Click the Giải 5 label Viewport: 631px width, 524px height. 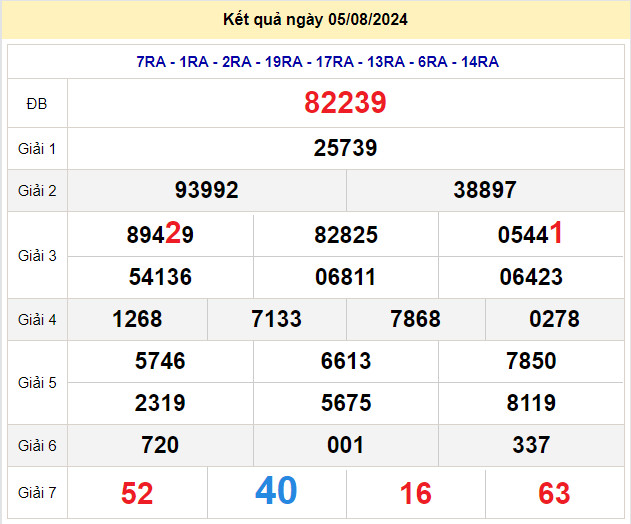click(37, 383)
